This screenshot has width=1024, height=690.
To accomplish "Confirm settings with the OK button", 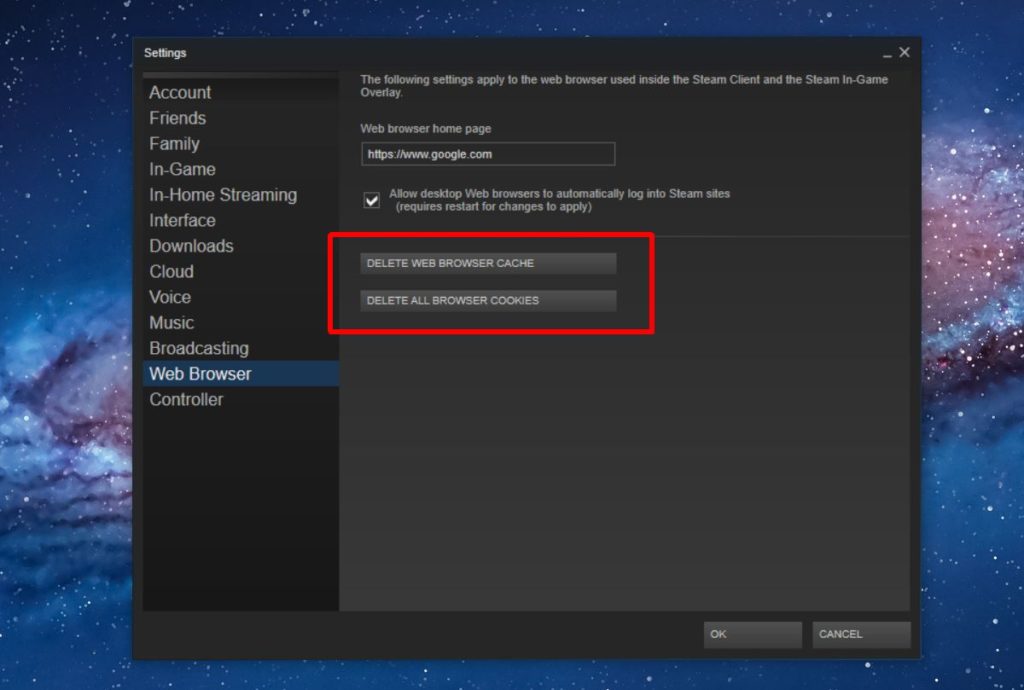I will click(x=752, y=634).
